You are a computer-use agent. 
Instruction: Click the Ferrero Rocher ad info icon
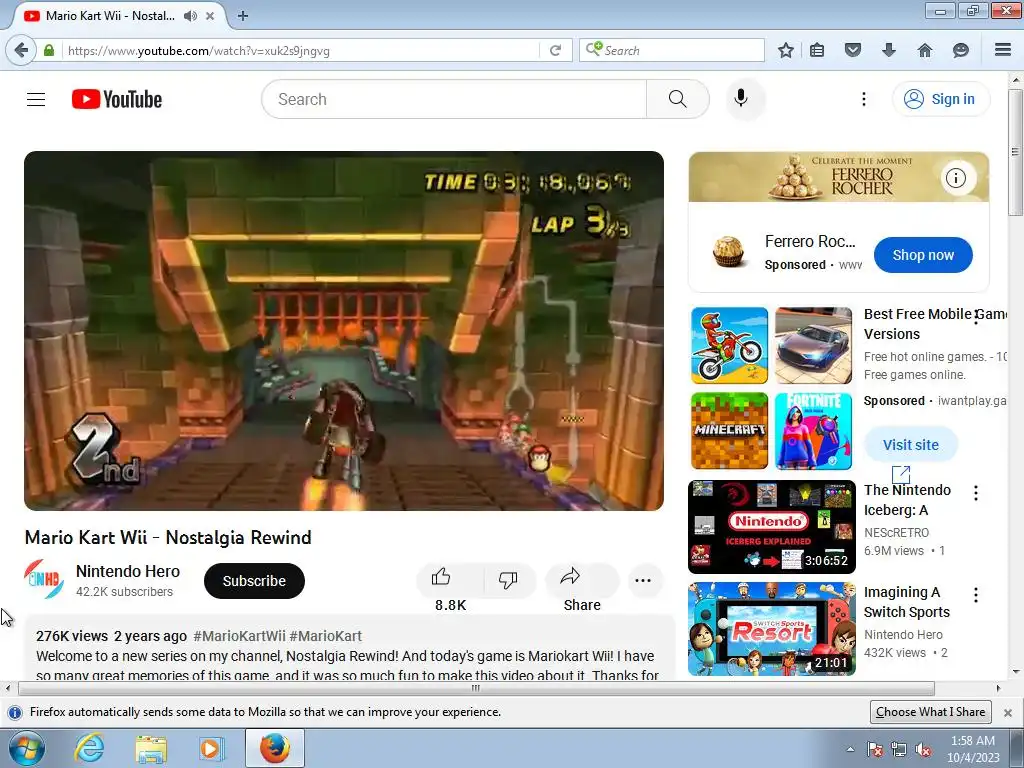point(956,178)
